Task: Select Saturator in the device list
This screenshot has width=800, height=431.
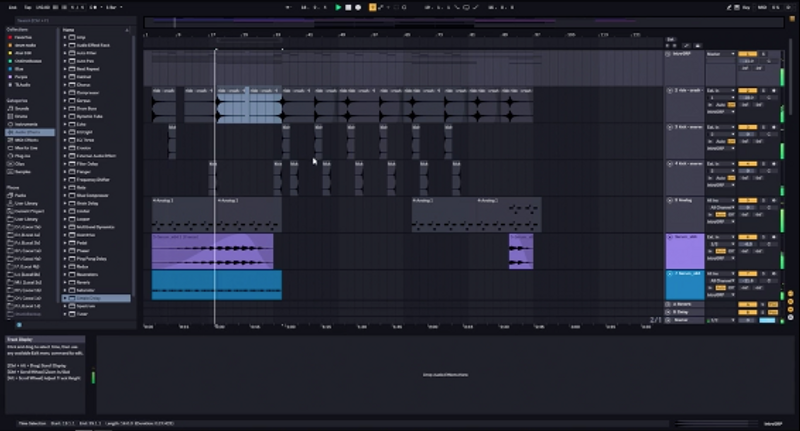Action: [85, 290]
